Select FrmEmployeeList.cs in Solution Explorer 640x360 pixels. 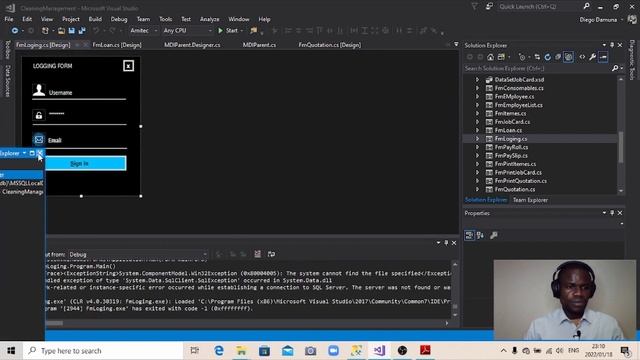click(518, 105)
